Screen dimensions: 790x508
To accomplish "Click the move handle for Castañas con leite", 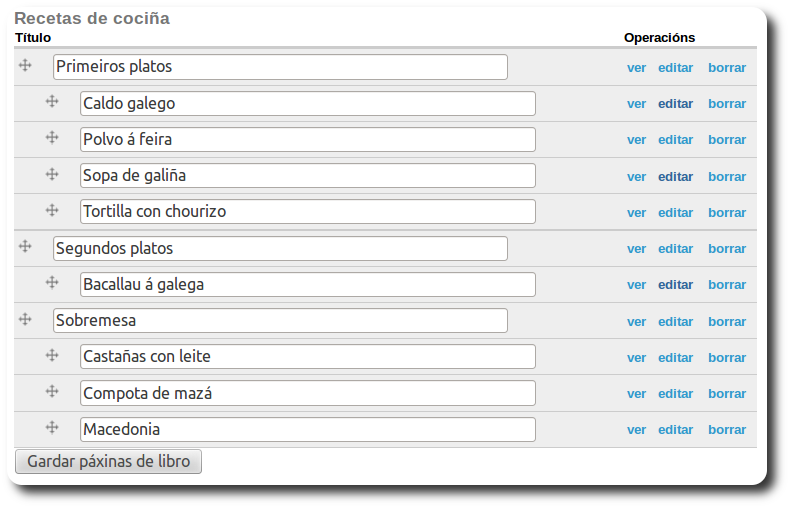I will (53, 355).
